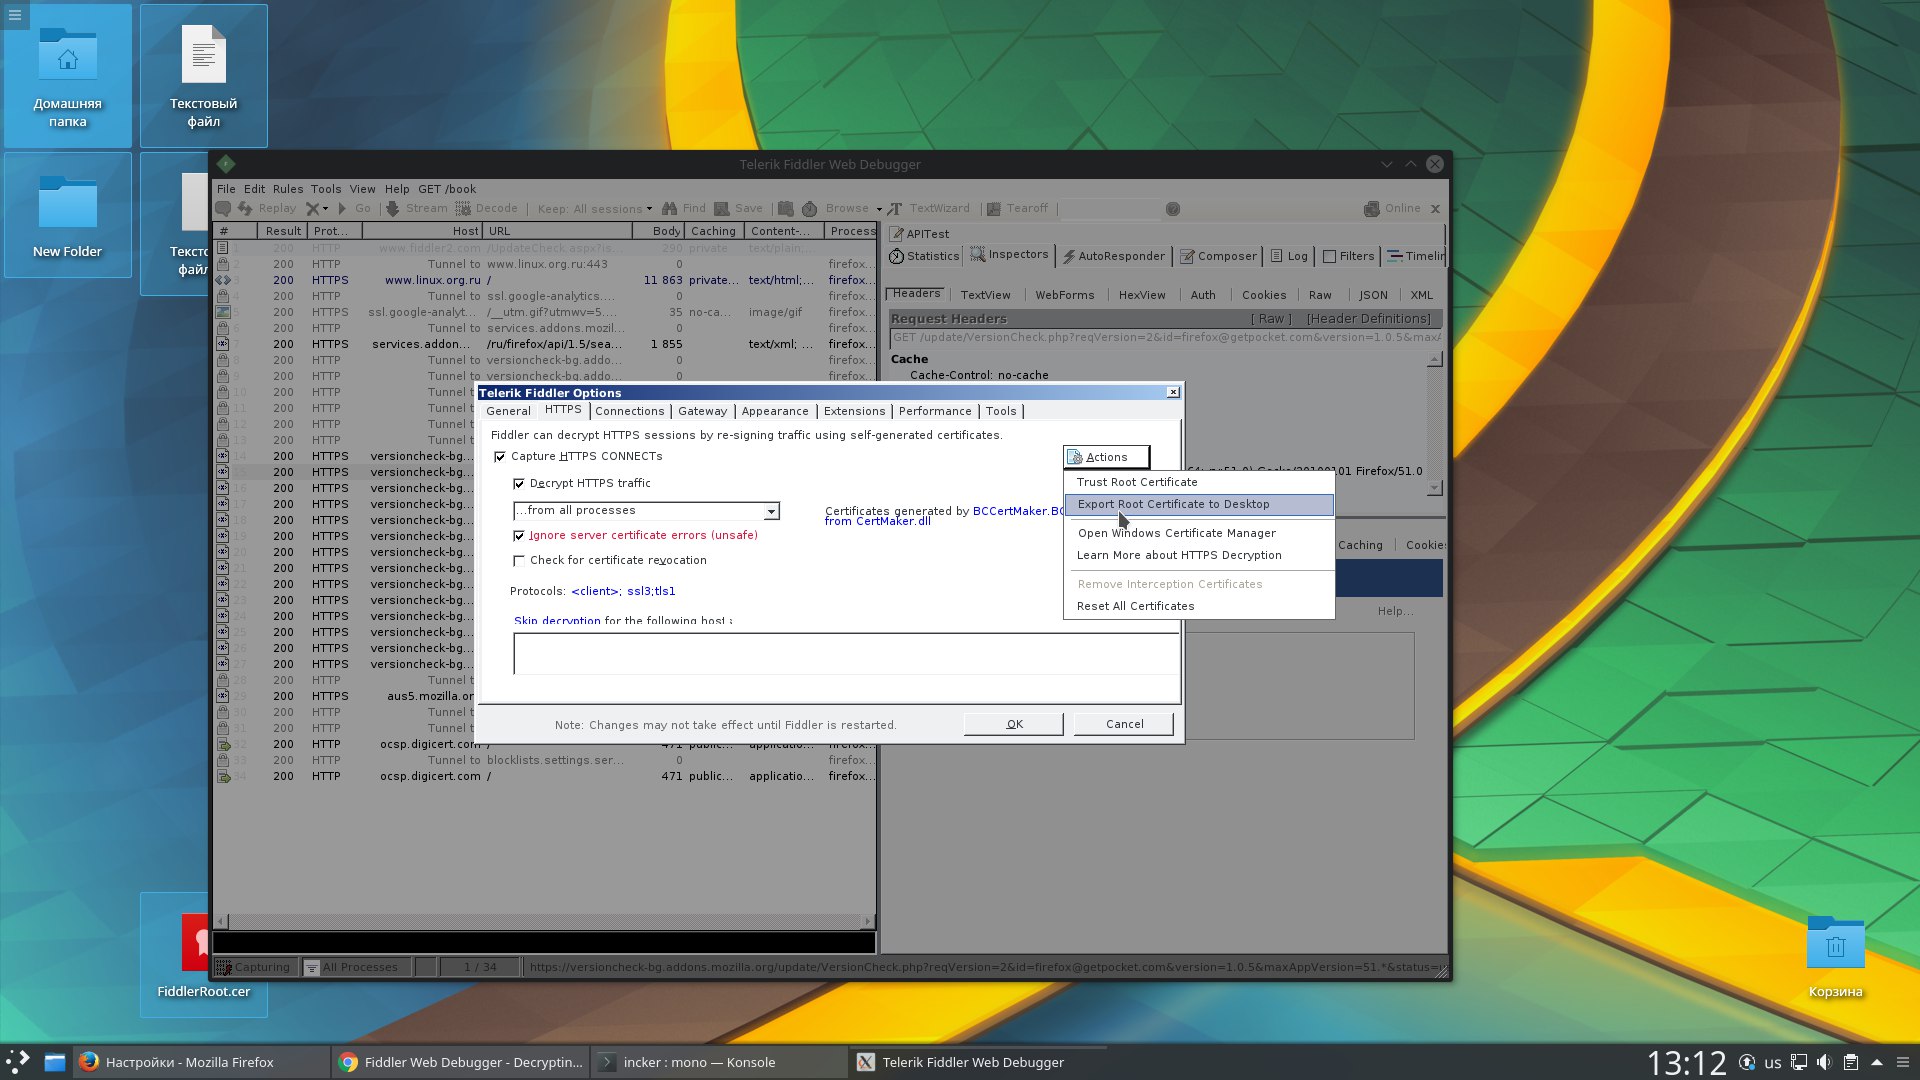Image resolution: width=1920 pixels, height=1080 pixels.
Task: Click the Raw link in Request Headers
Action: (1271, 319)
